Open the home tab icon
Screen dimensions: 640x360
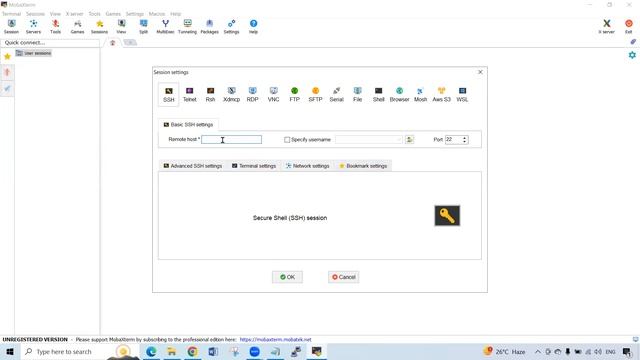[113, 43]
